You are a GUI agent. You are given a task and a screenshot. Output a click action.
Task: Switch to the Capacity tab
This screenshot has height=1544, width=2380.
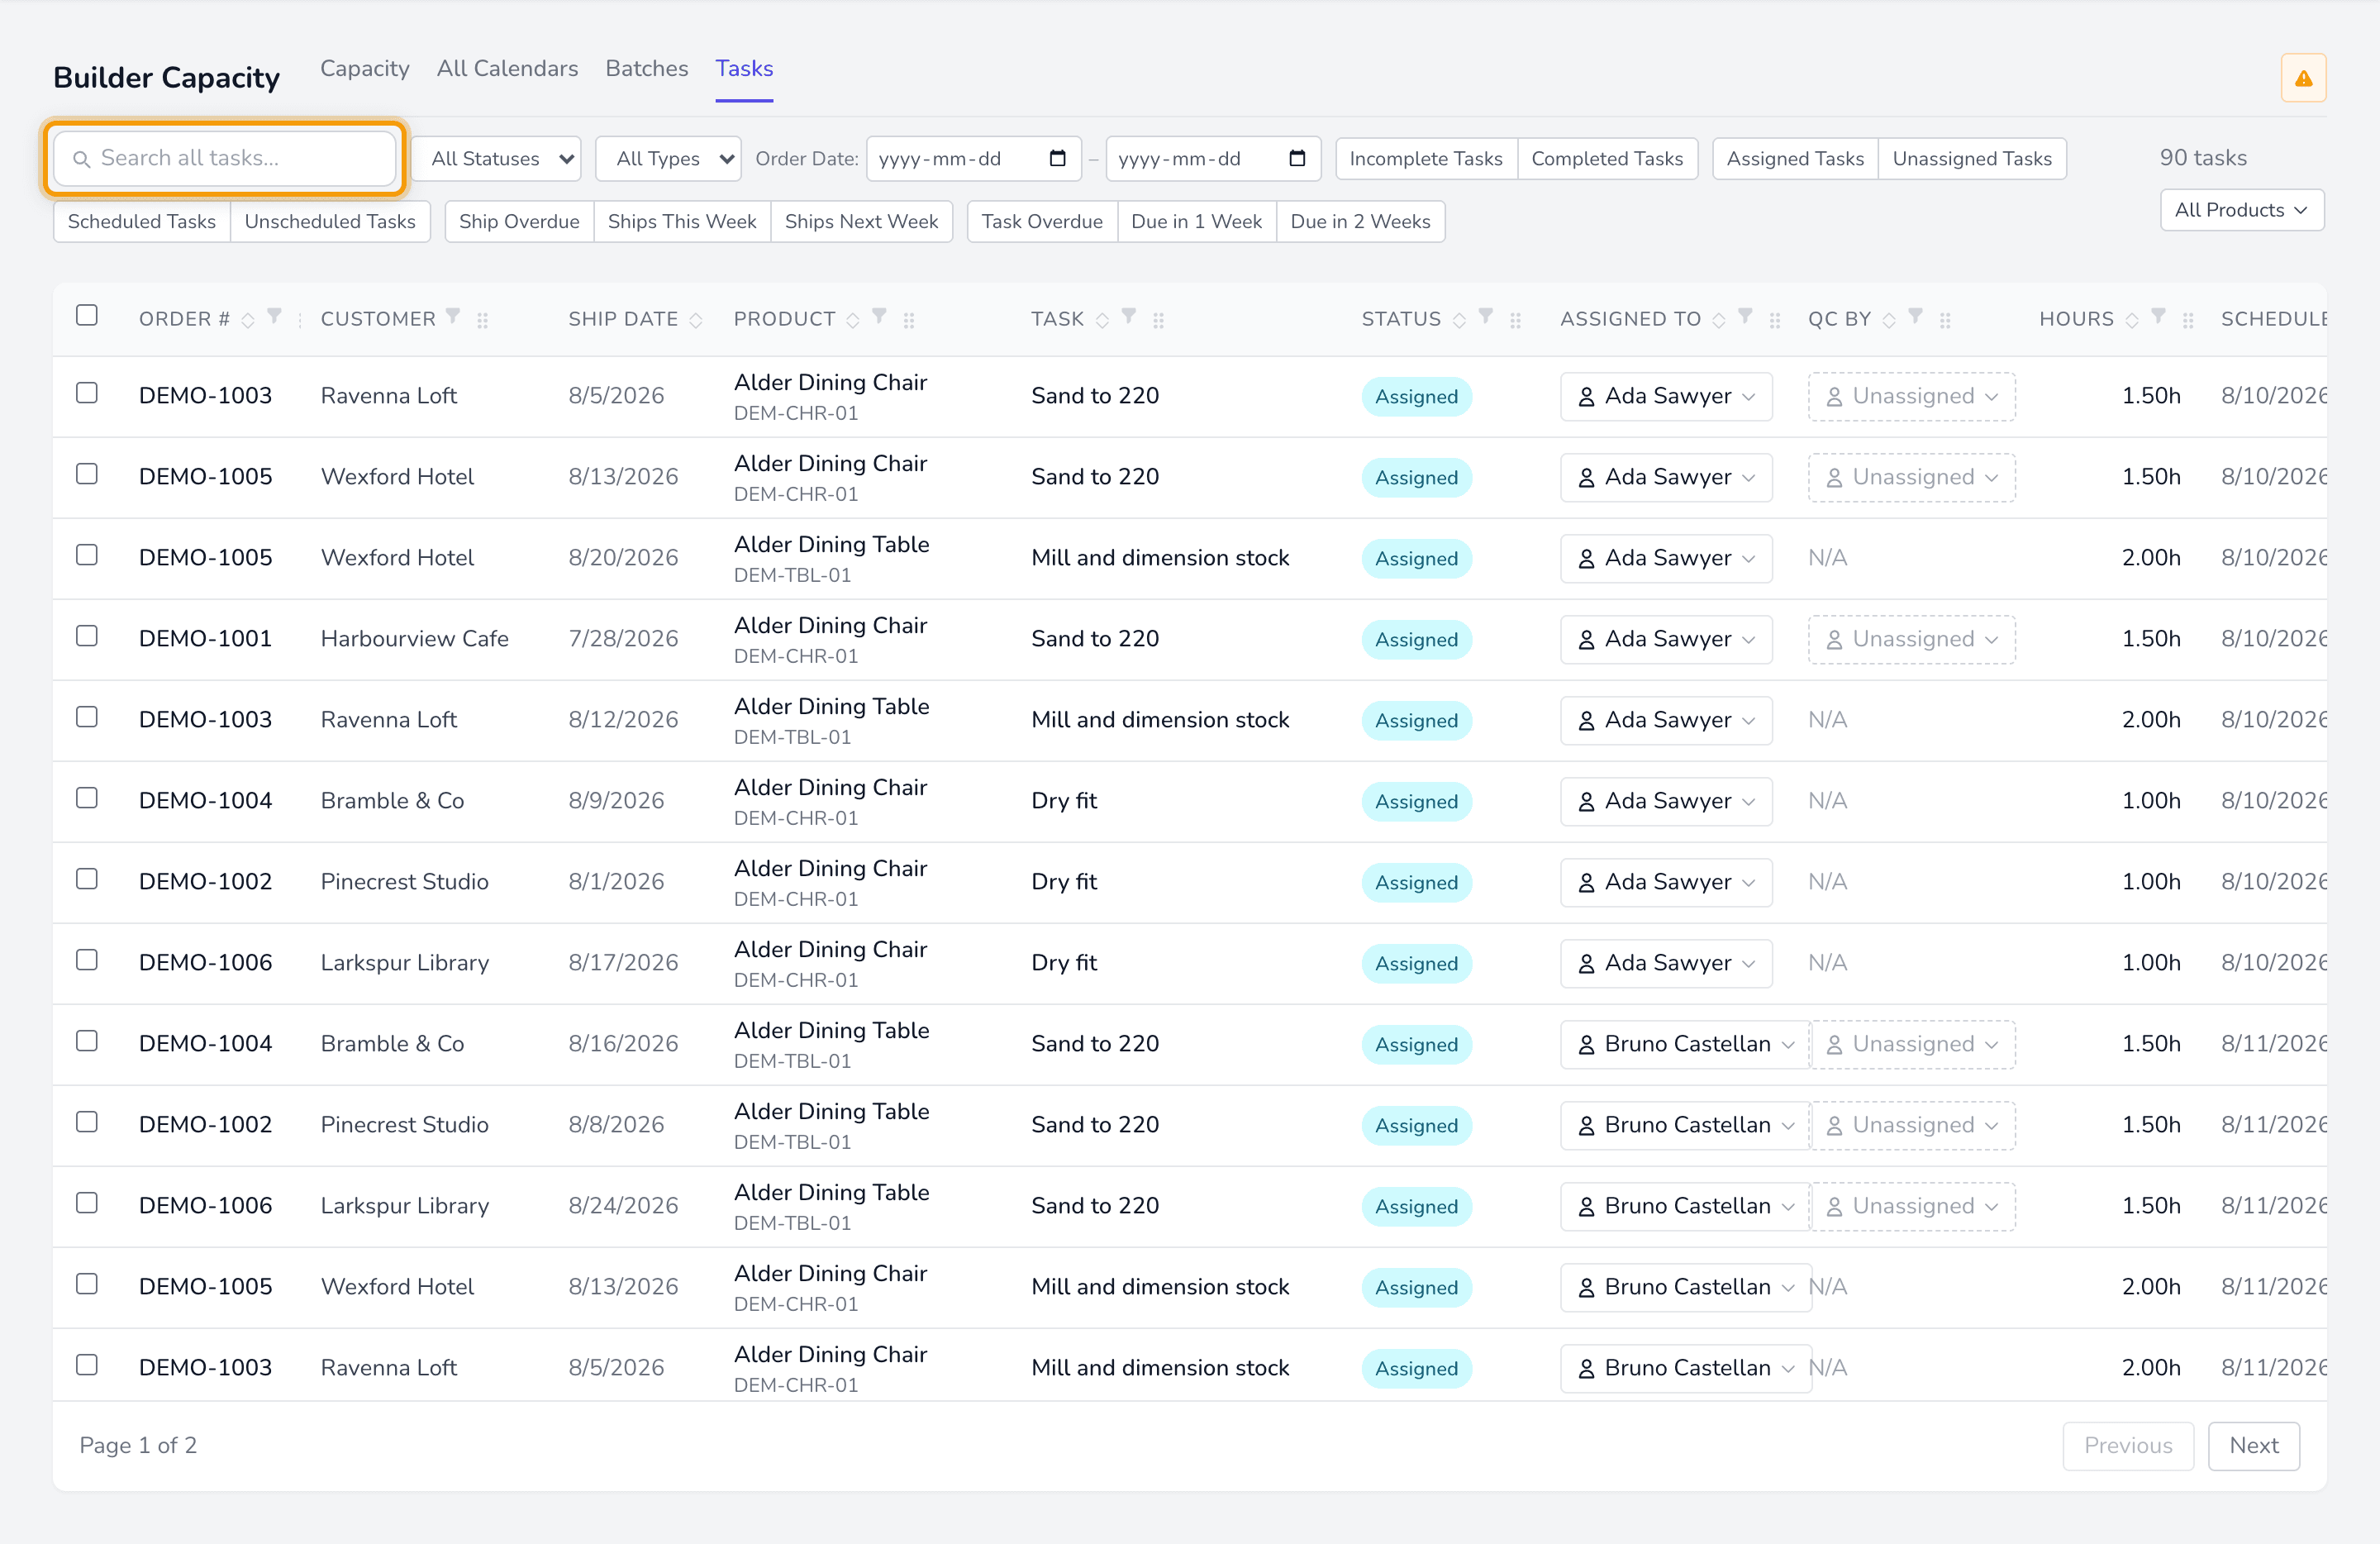(x=365, y=68)
